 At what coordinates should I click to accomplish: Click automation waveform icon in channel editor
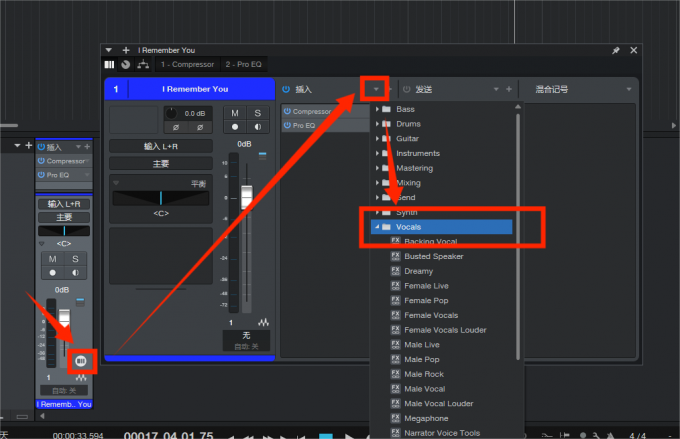click(x=263, y=322)
